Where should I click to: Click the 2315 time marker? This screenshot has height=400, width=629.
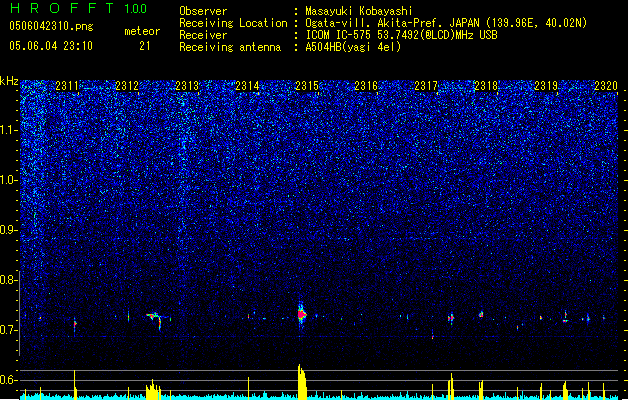tap(306, 86)
